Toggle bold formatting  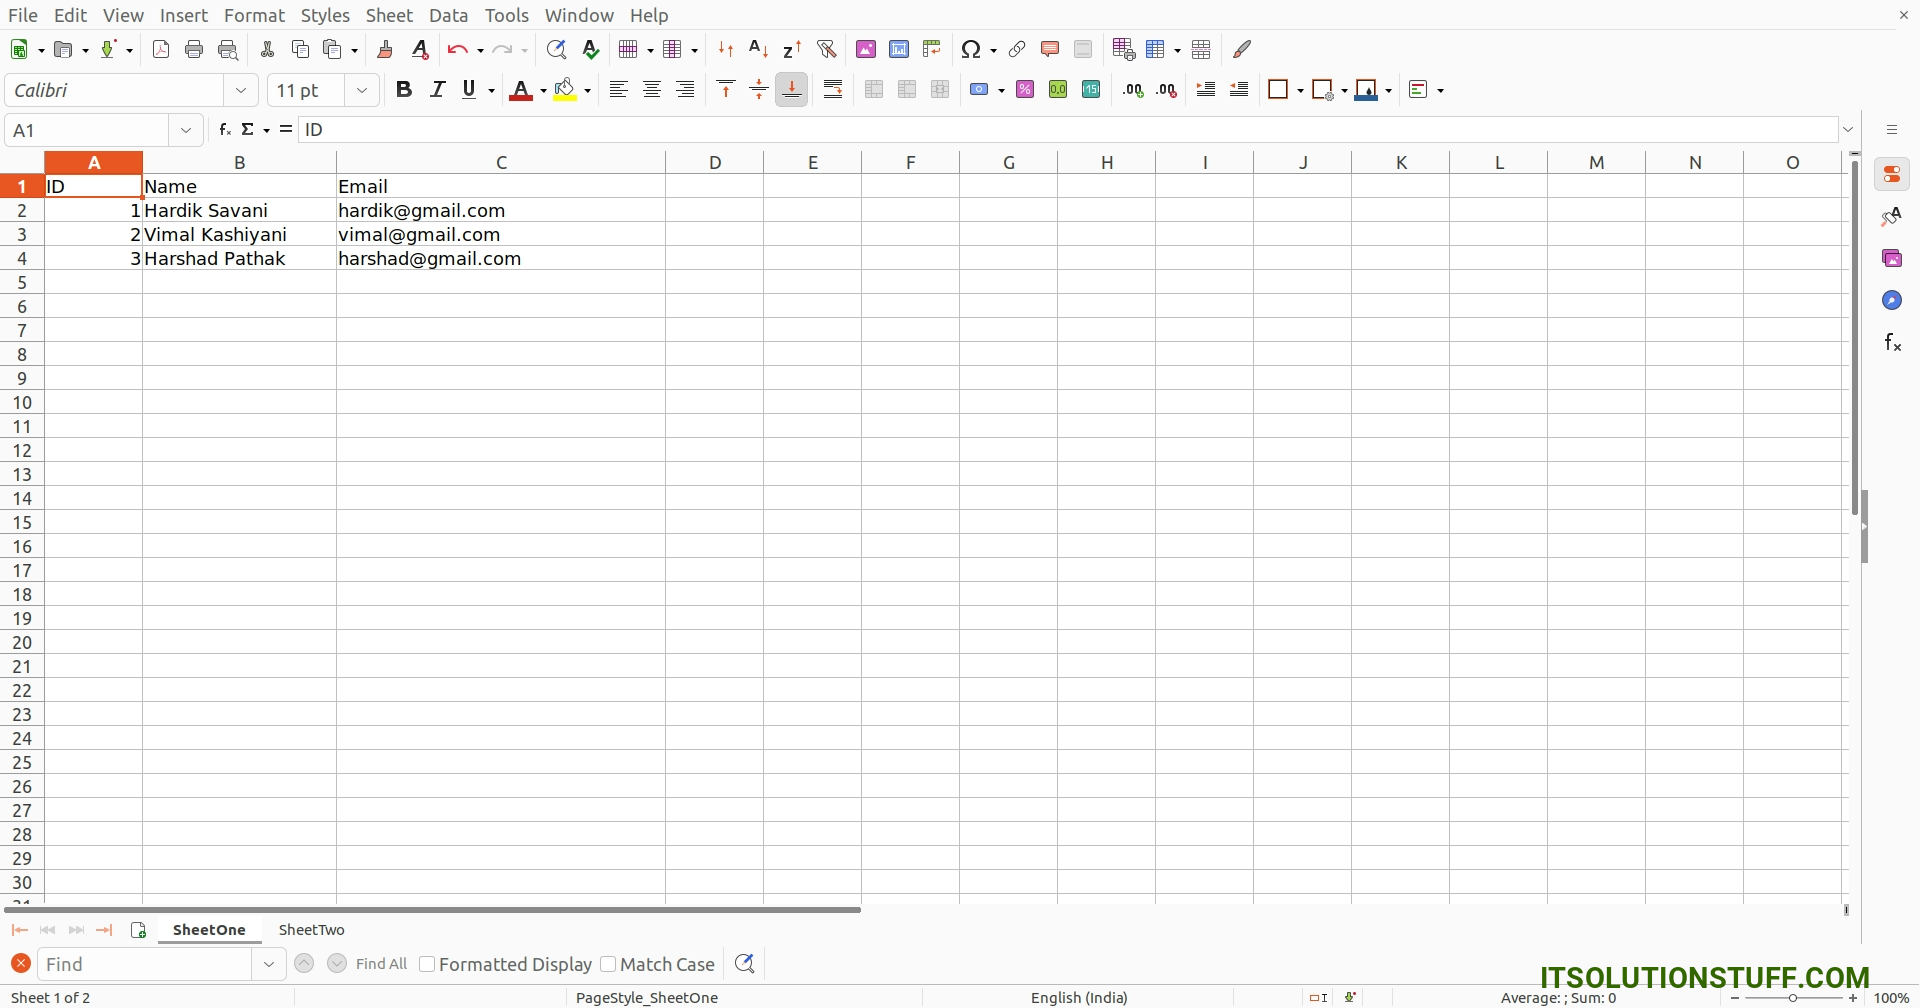(x=404, y=89)
